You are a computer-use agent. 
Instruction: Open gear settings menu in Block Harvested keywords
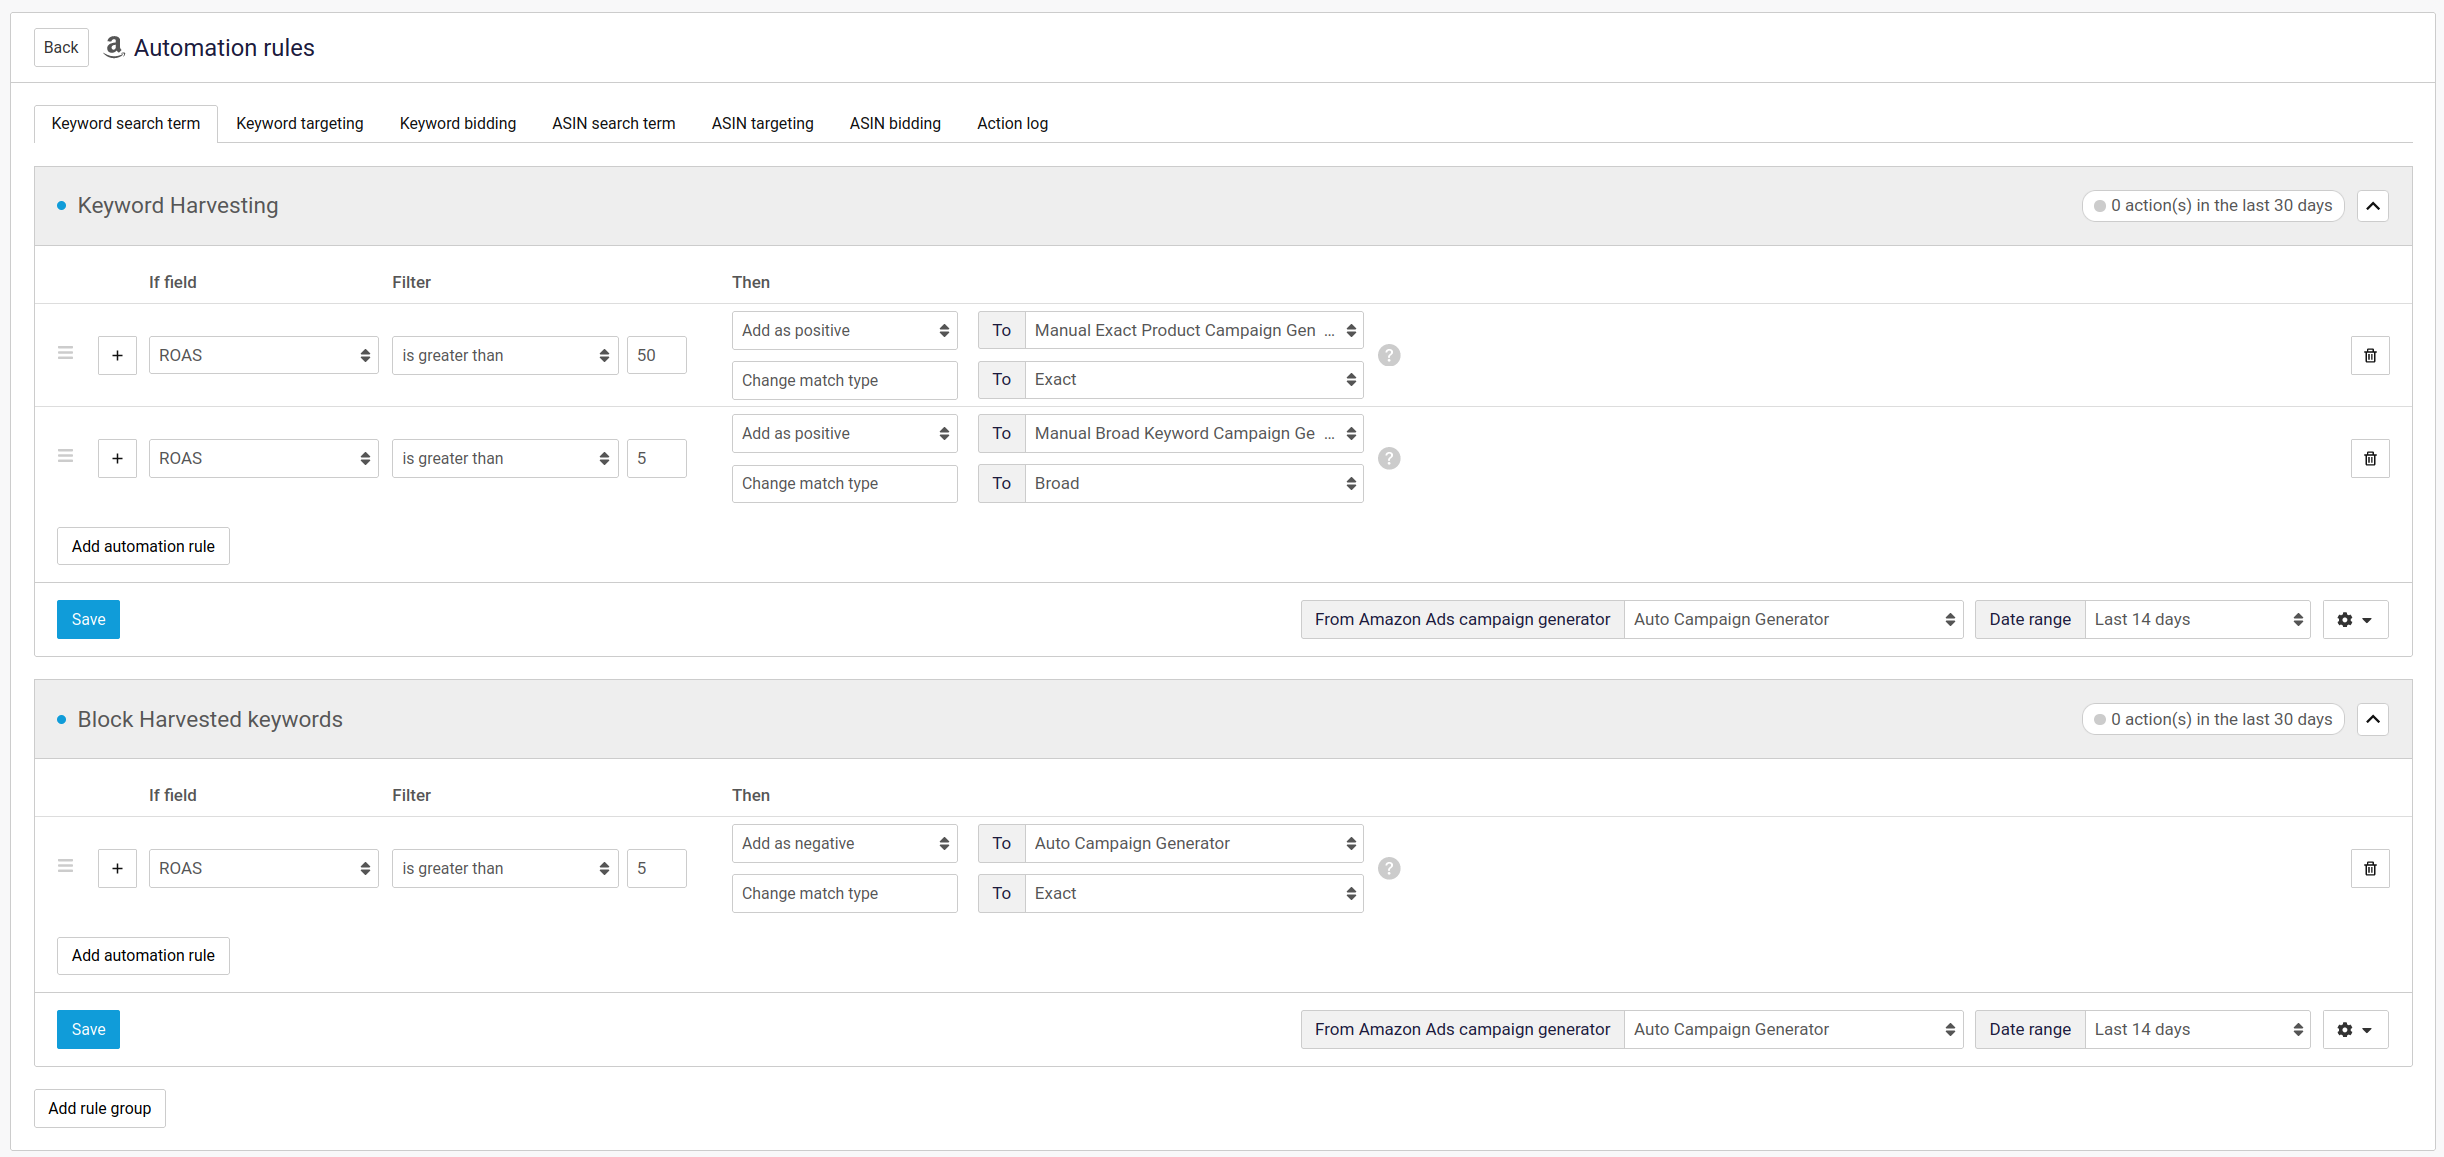(x=2354, y=1029)
